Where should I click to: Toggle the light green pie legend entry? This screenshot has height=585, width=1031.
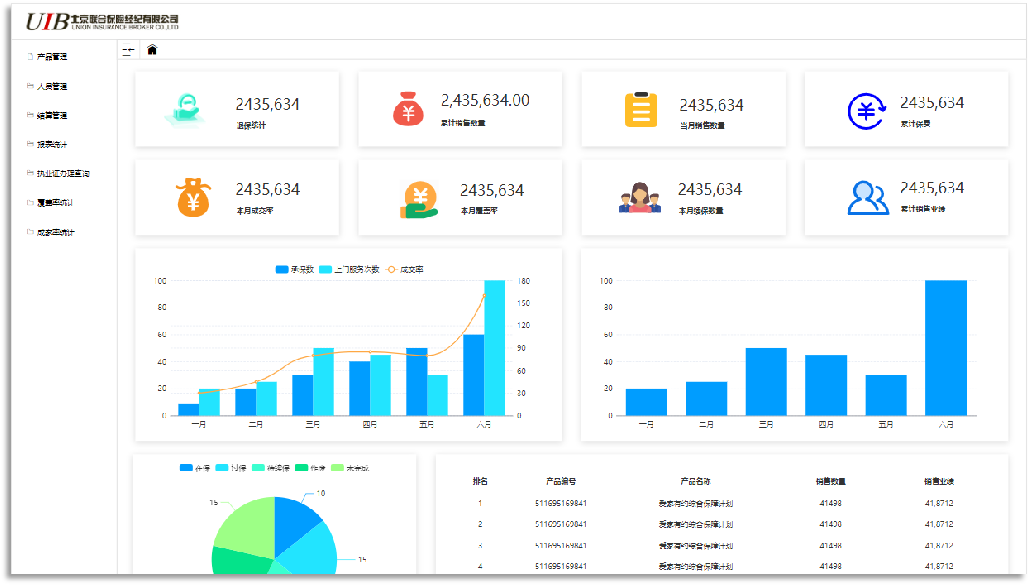coord(350,468)
